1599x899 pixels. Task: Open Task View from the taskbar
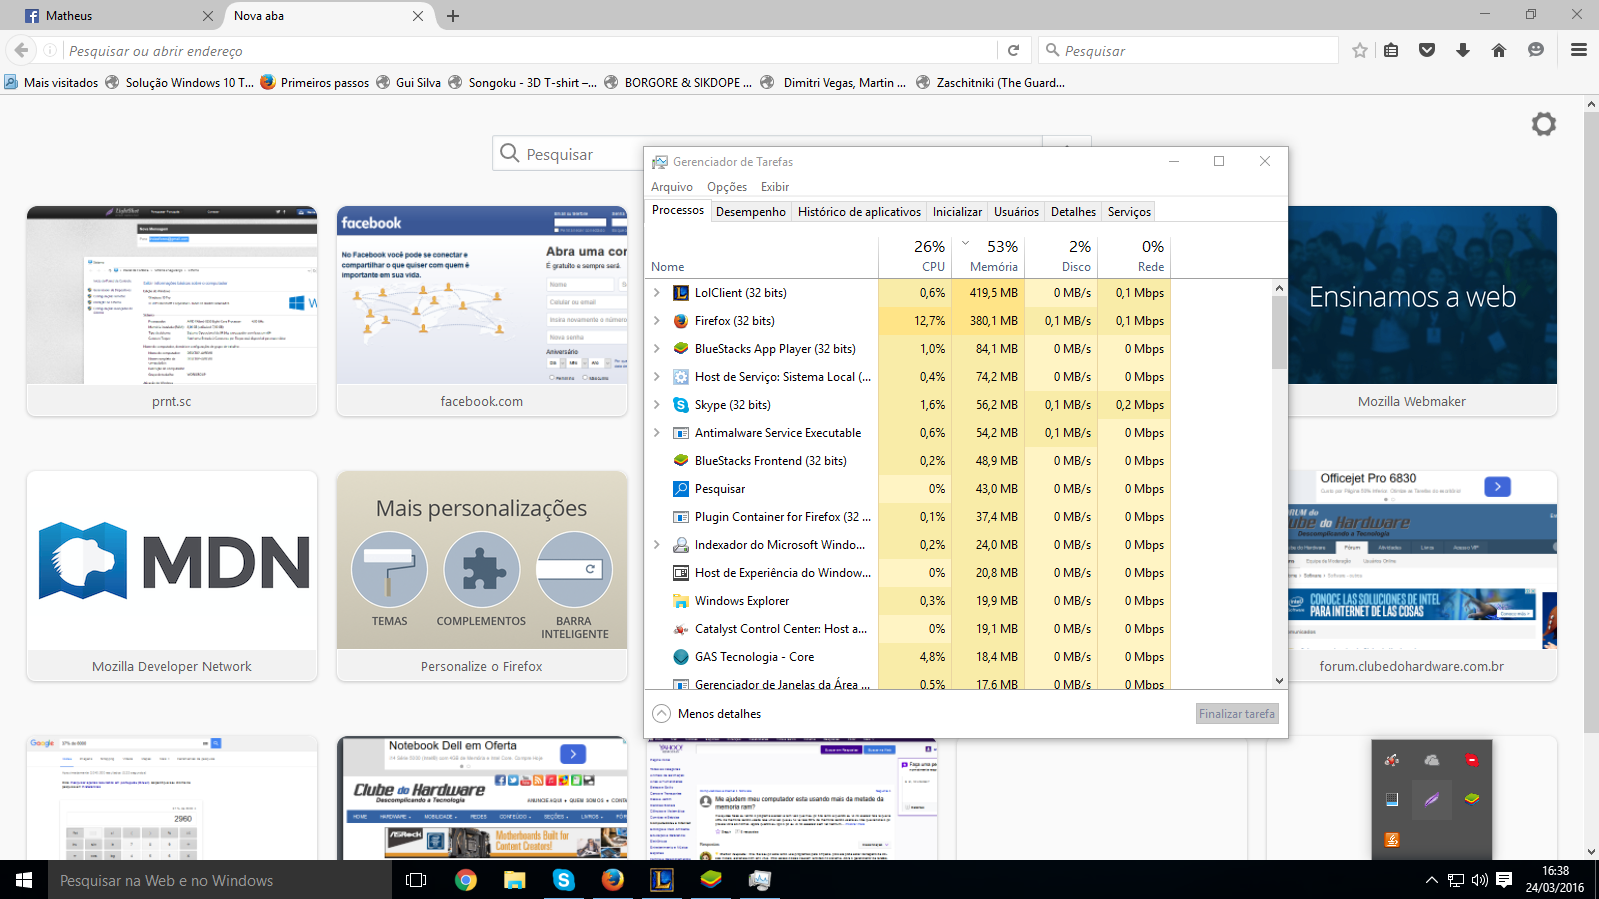tap(416, 880)
